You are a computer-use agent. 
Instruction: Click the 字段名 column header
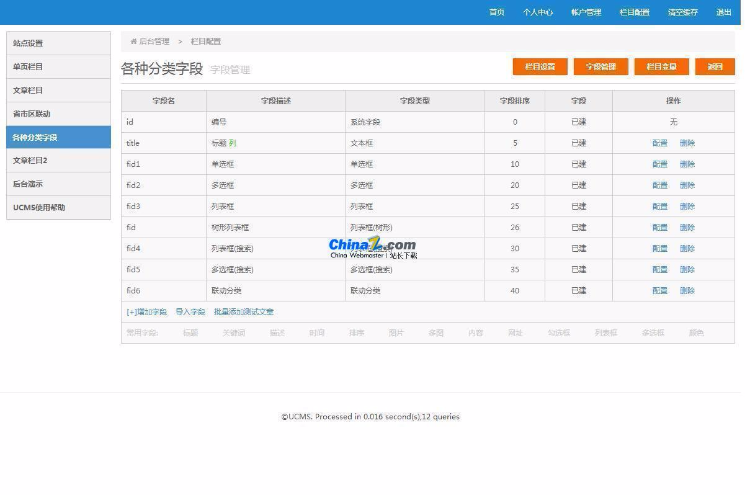coord(164,101)
